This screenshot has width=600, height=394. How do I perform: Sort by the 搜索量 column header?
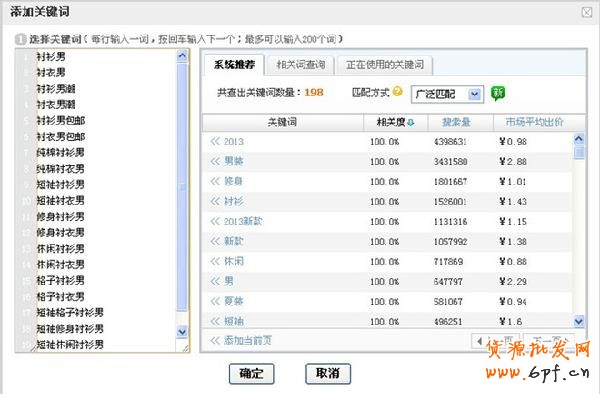pos(455,122)
